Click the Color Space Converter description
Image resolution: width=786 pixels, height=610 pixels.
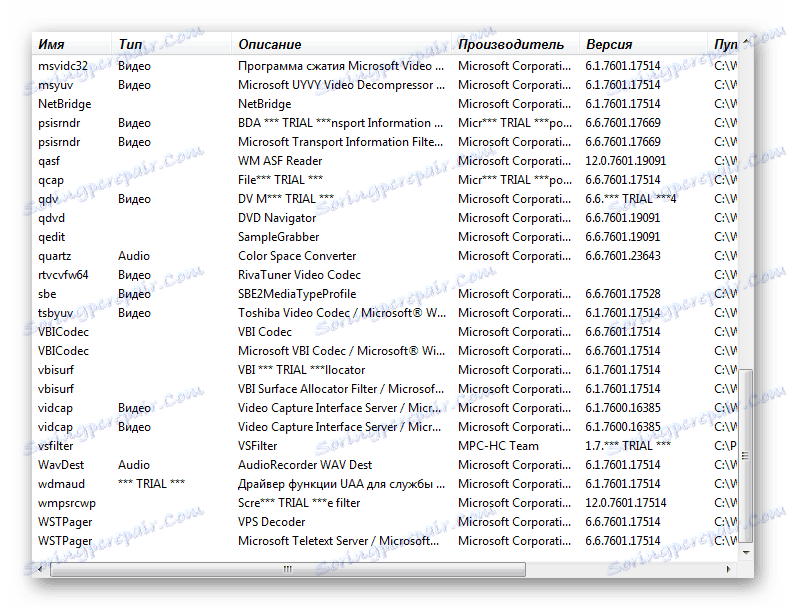coord(297,256)
